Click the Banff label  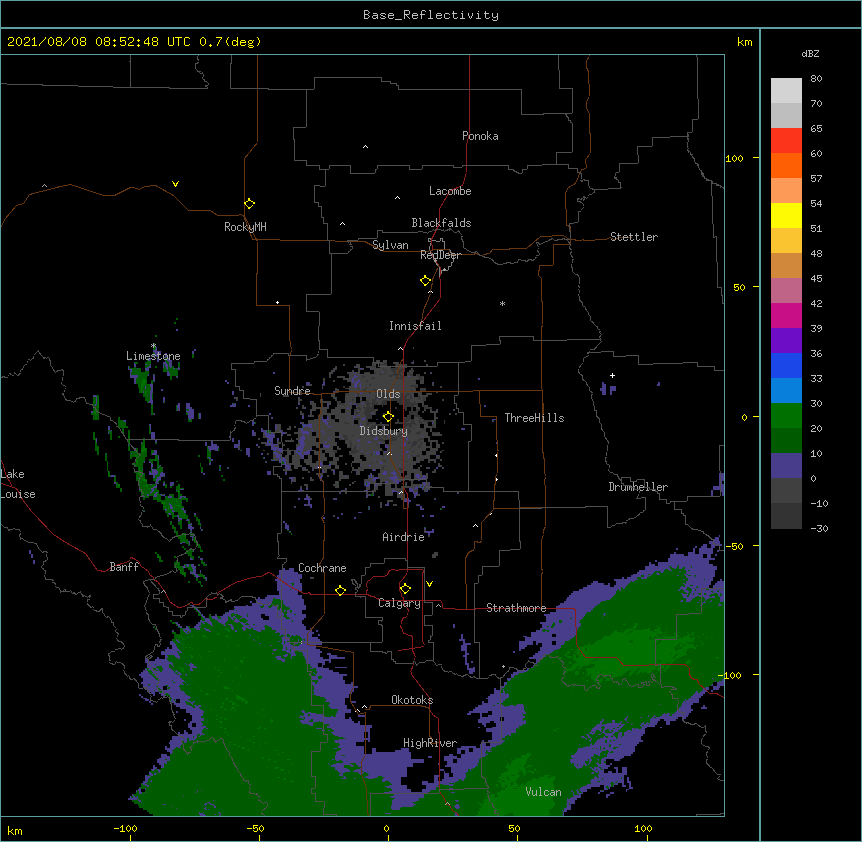click(x=124, y=567)
